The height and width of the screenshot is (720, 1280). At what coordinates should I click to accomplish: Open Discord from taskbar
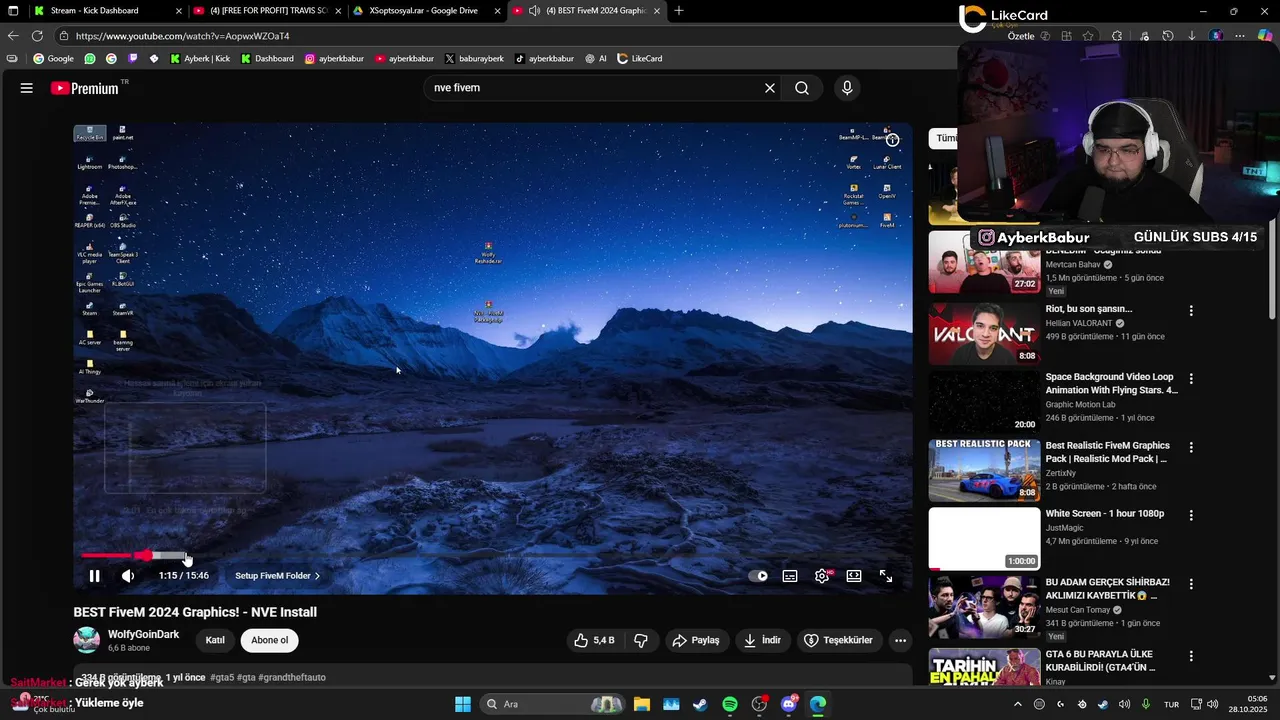click(789, 704)
